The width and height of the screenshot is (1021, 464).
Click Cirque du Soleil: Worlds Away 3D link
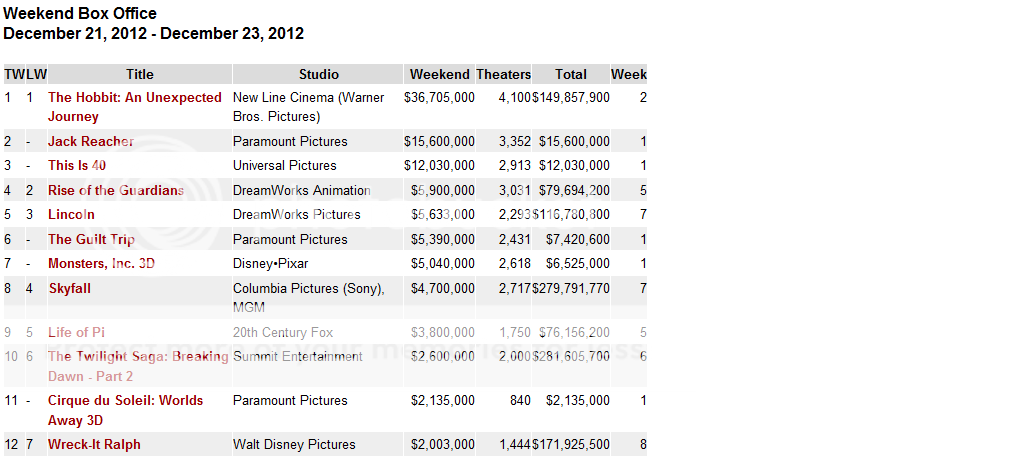pos(125,401)
